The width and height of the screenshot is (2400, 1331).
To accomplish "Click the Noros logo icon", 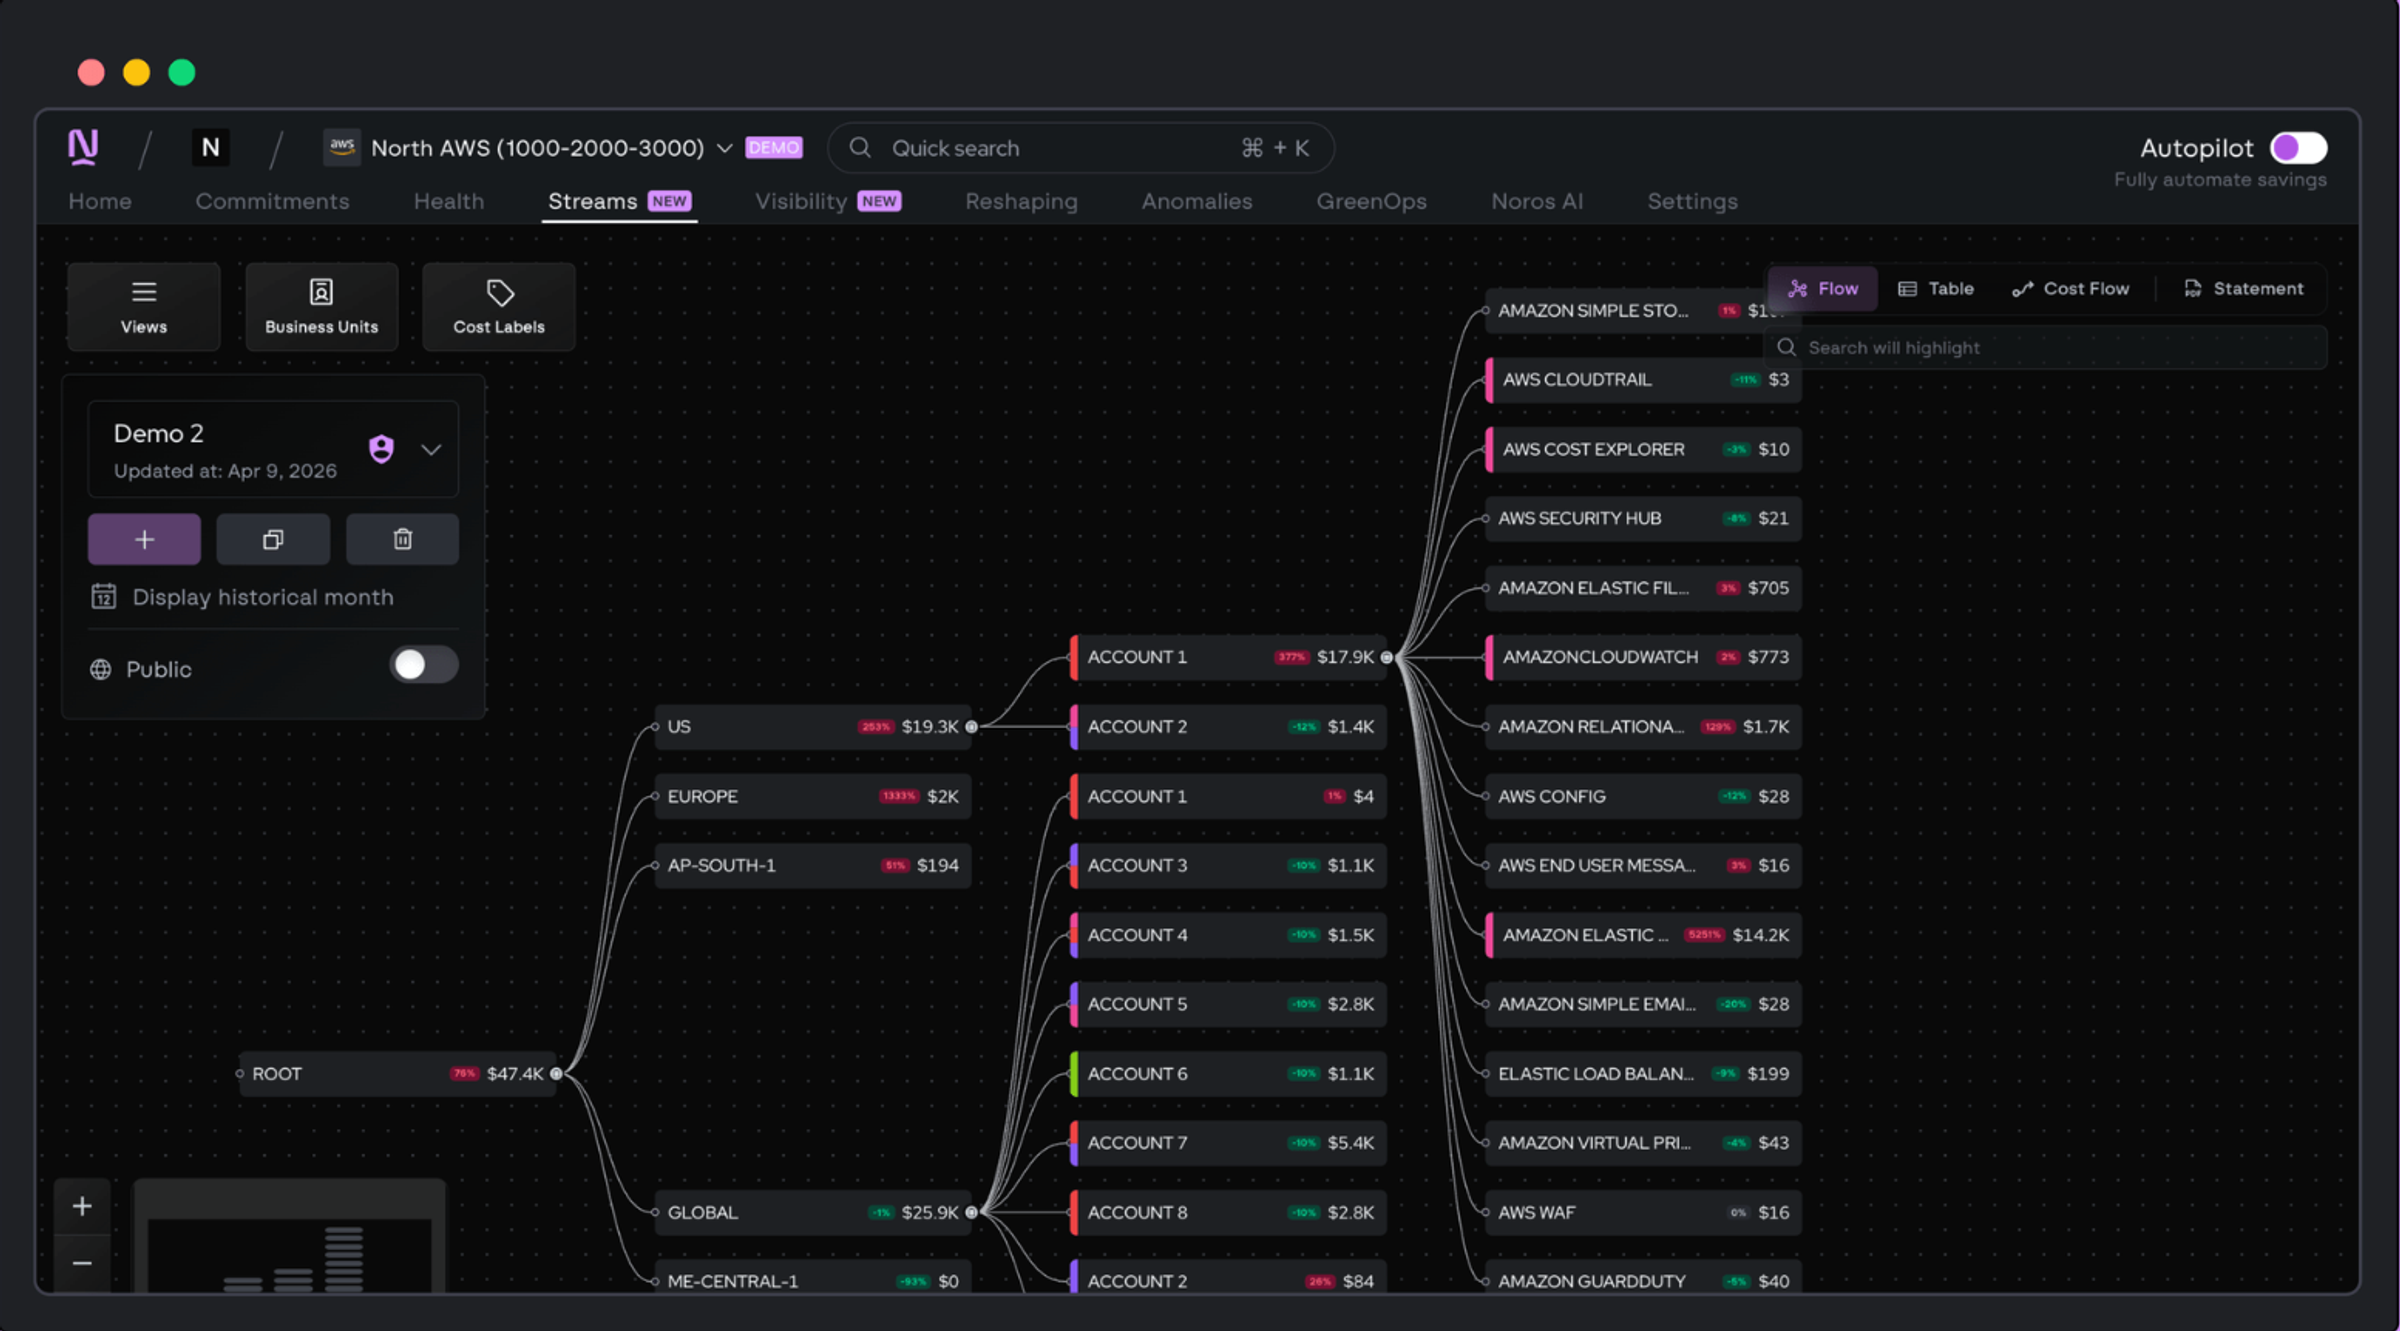I will 83,147.
